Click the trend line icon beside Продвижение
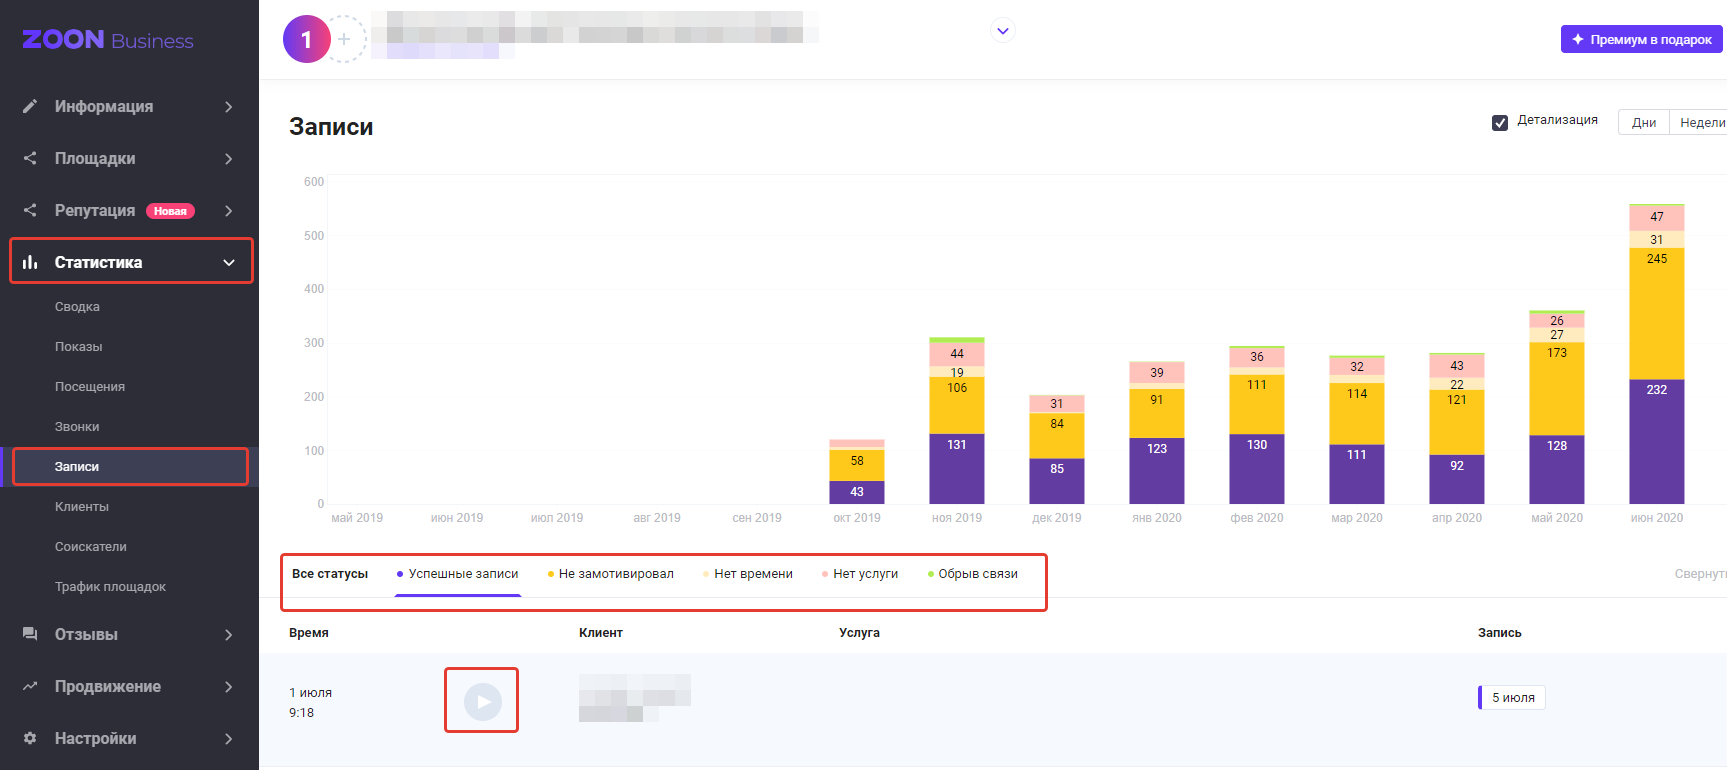Screen dimensions: 1727x770 click(x=30, y=686)
